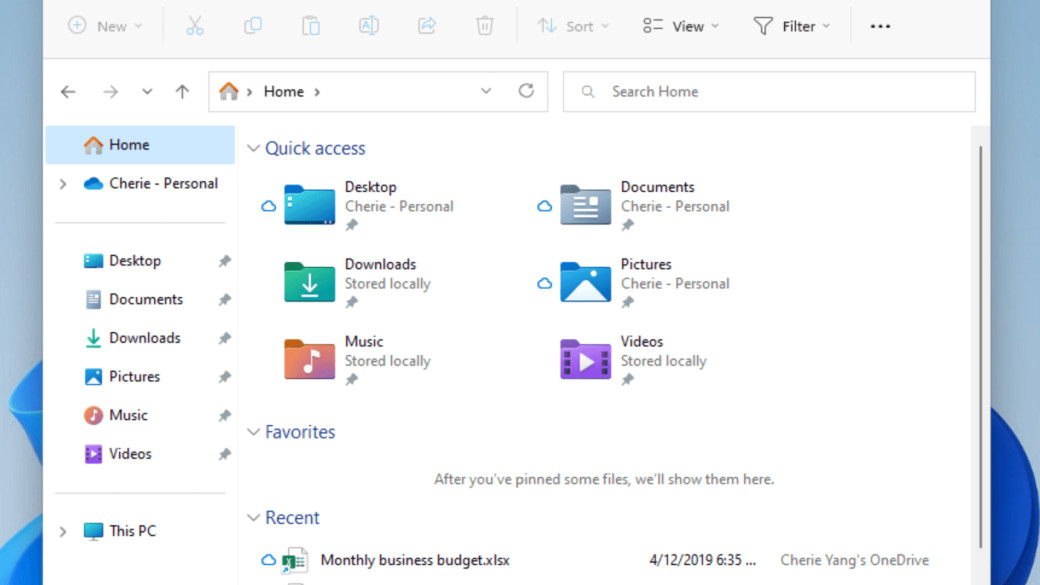Viewport: 1040px width, 585px height.
Task: Open the View dropdown menu
Action: (x=681, y=26)
